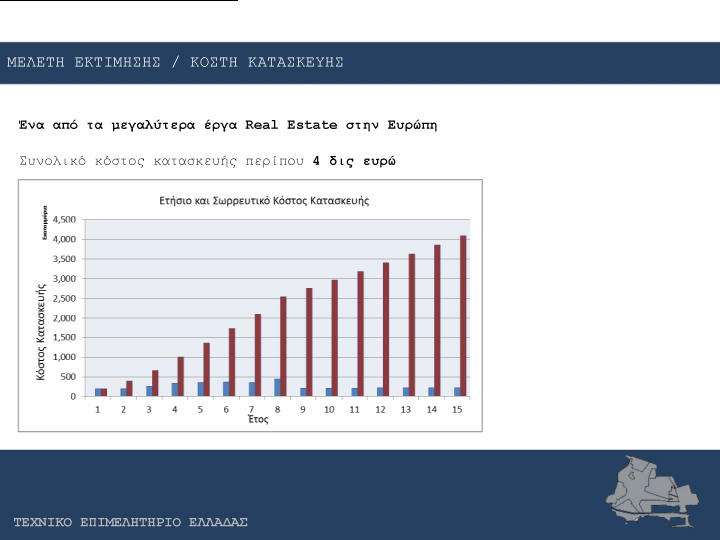
Task: Click the blue annual bar for year 13
Action: (x=406, y=391)
